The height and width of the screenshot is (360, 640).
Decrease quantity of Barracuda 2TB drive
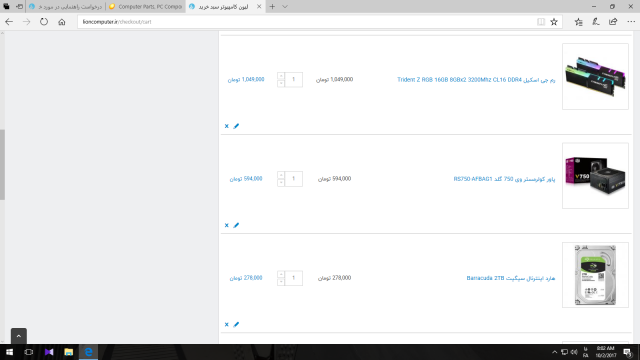coord(281,282)
